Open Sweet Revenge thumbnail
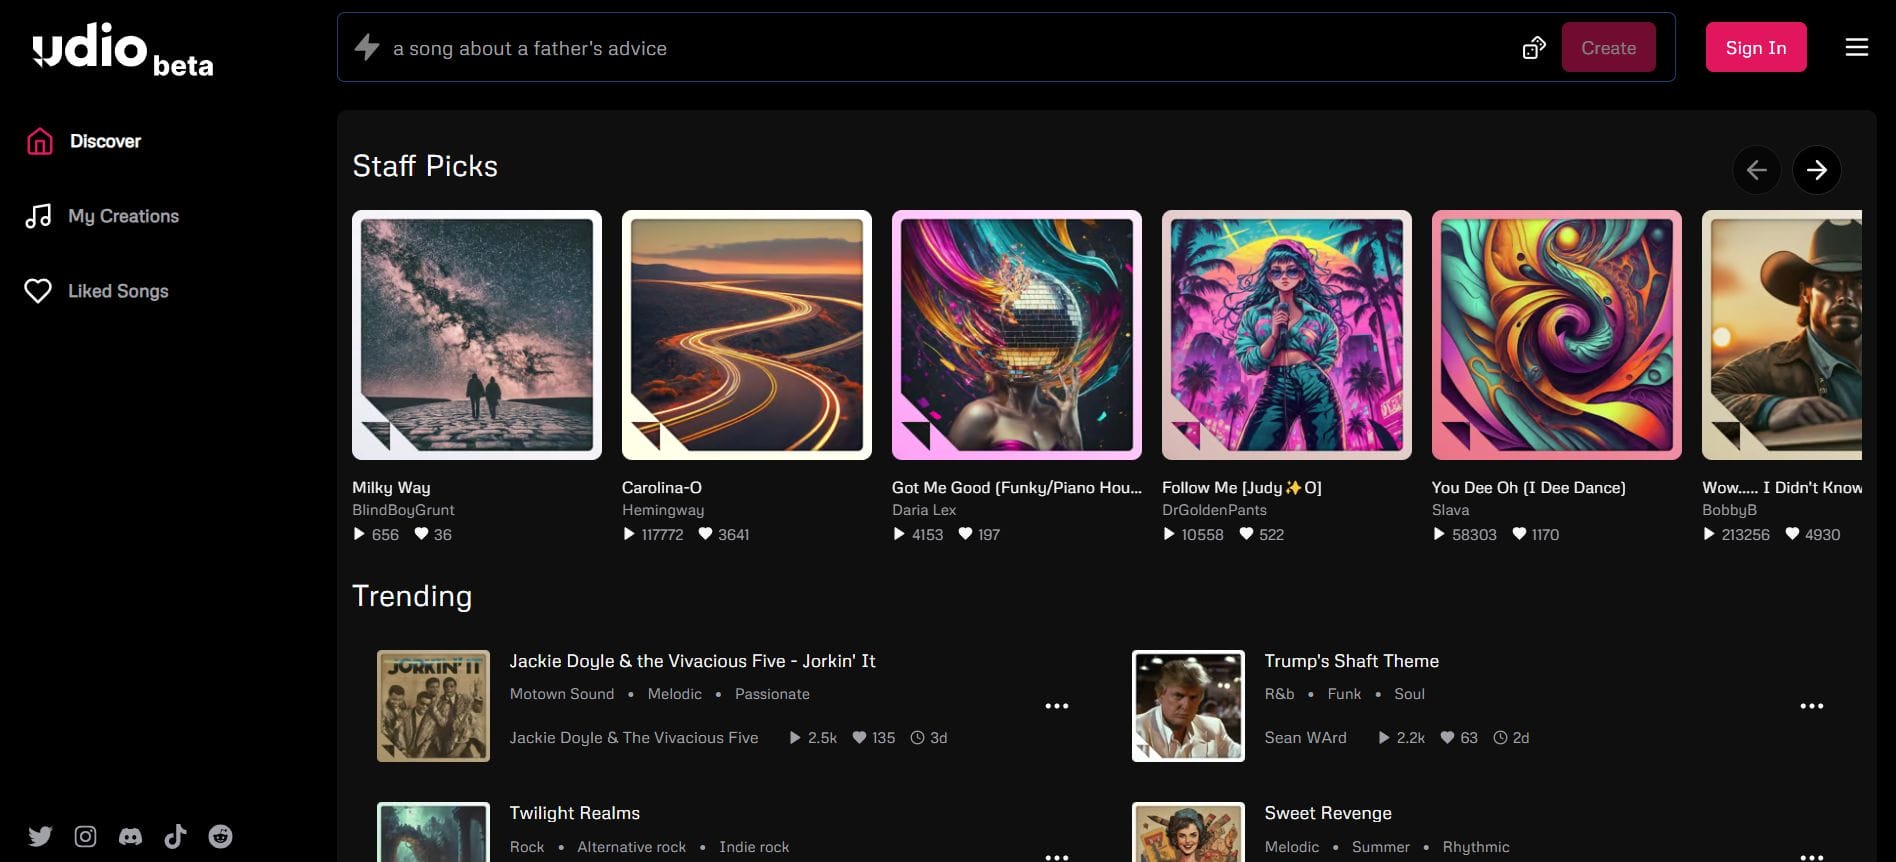This screenshot has height=862, width=1896. click(x=1188, y=832)
